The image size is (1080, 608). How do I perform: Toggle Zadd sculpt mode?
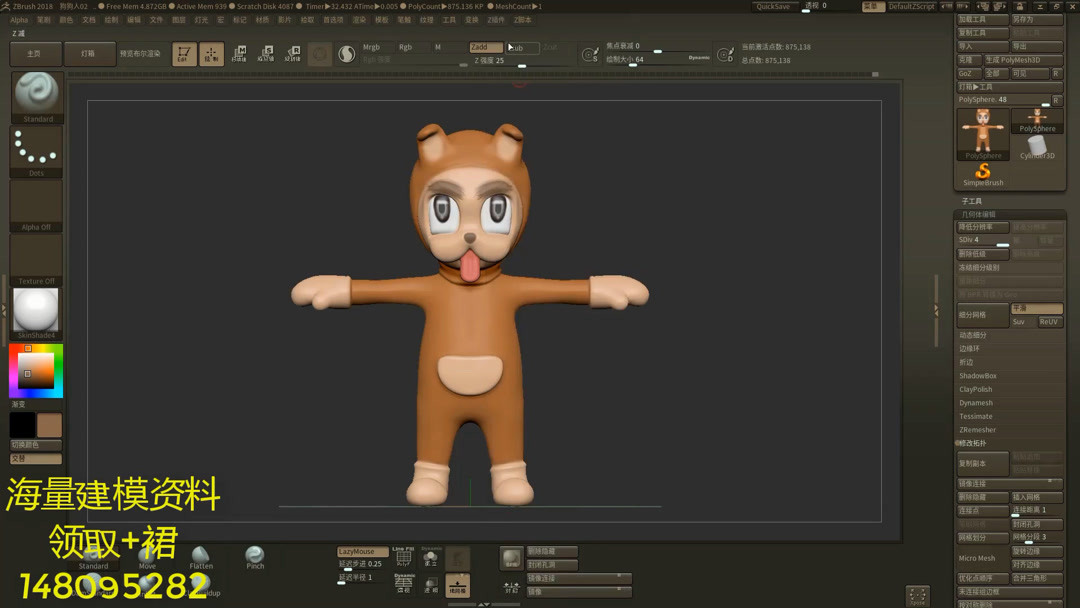(x=485, y=47)
